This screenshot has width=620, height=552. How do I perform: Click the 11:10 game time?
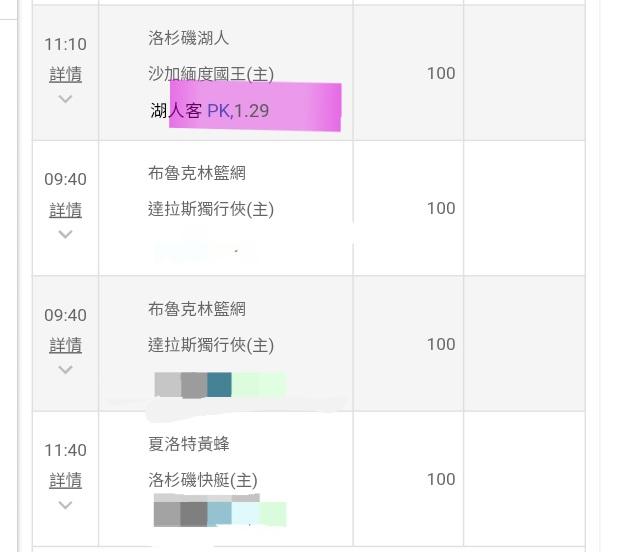pyautogui.click(x=65, y=44)
